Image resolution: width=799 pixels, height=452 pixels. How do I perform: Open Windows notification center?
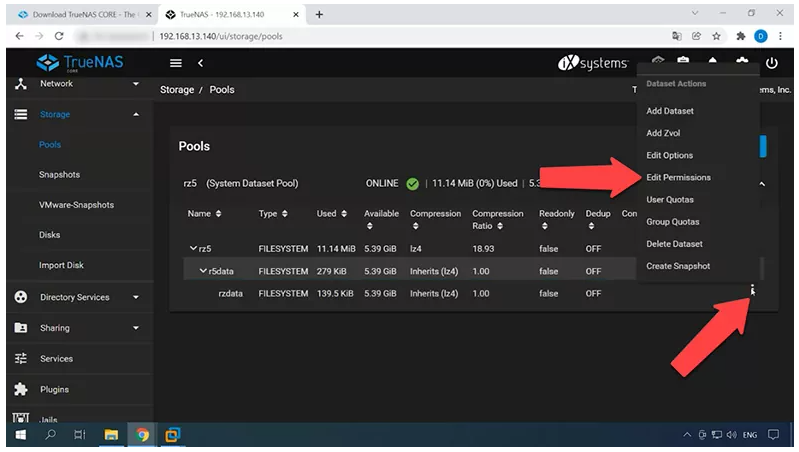tap(774, 435)
